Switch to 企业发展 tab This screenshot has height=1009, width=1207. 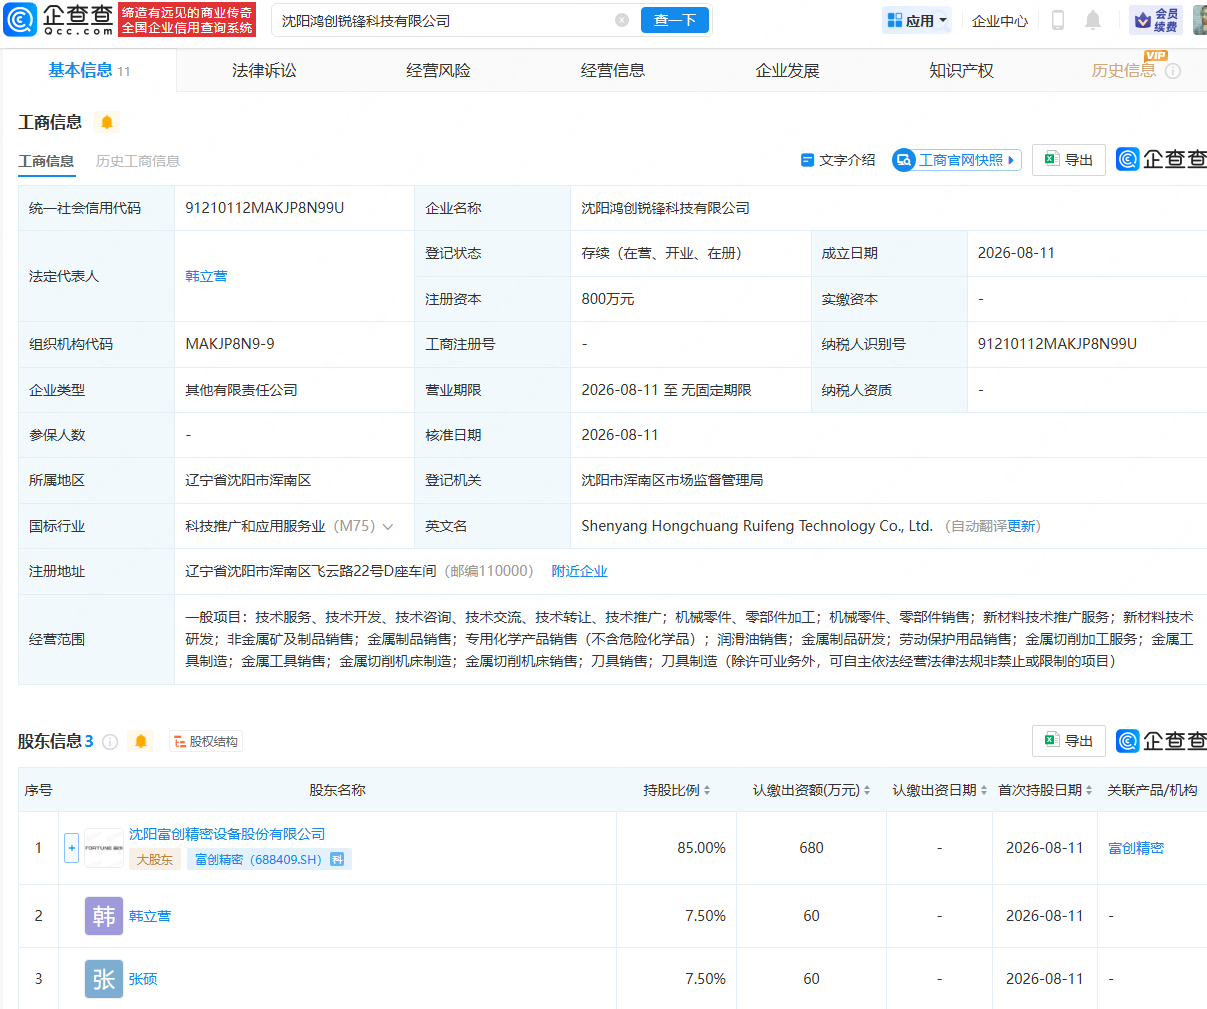pos(787,71)
